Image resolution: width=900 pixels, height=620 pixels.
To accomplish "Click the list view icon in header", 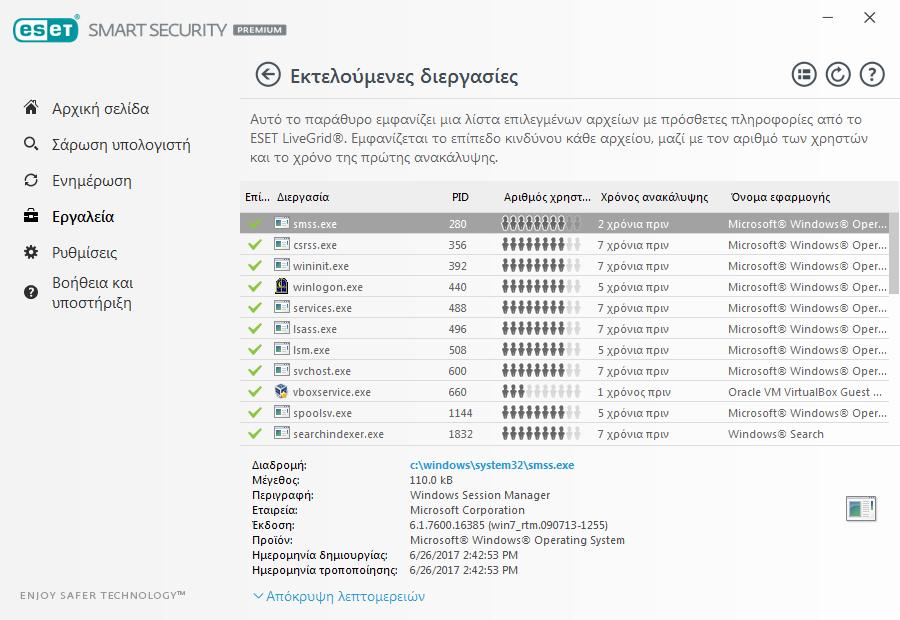I will 804,75.
